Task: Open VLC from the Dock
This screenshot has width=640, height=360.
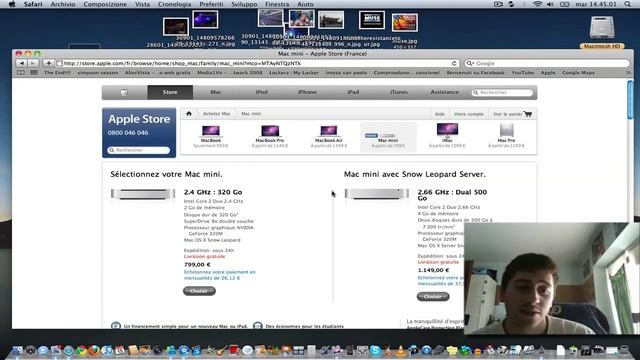Action: tap(400, 350)
